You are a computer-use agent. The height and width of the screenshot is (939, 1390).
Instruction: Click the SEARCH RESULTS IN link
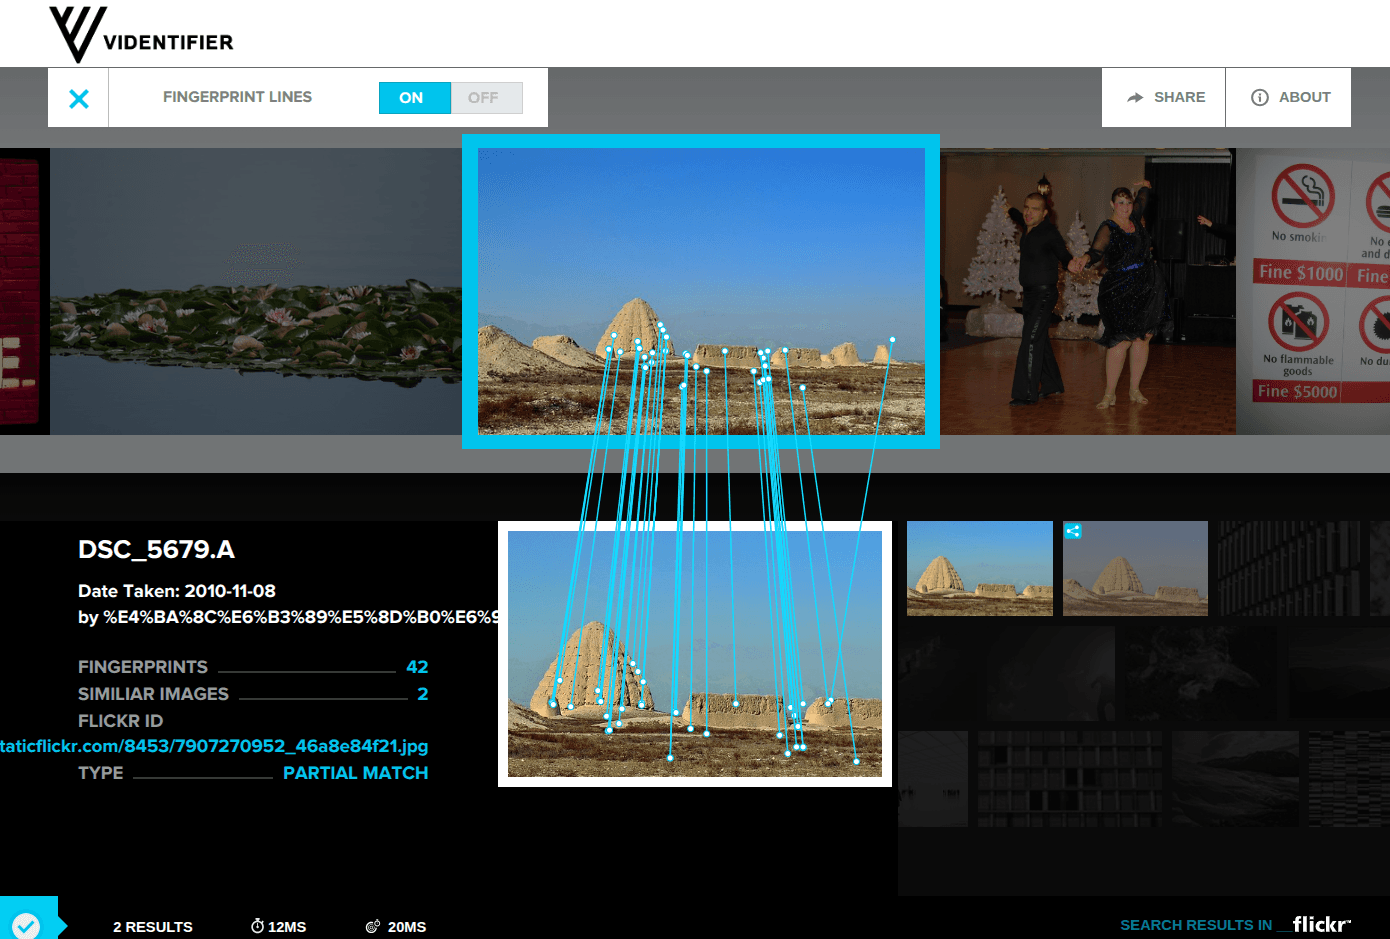click(1194, 924)
